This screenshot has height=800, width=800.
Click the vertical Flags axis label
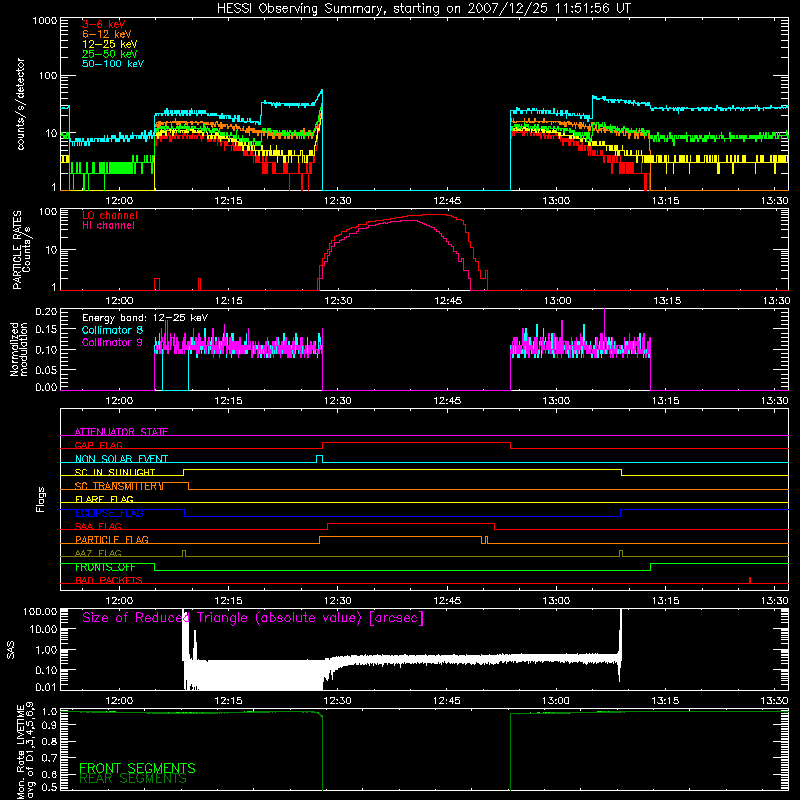(x=41, y=499)
